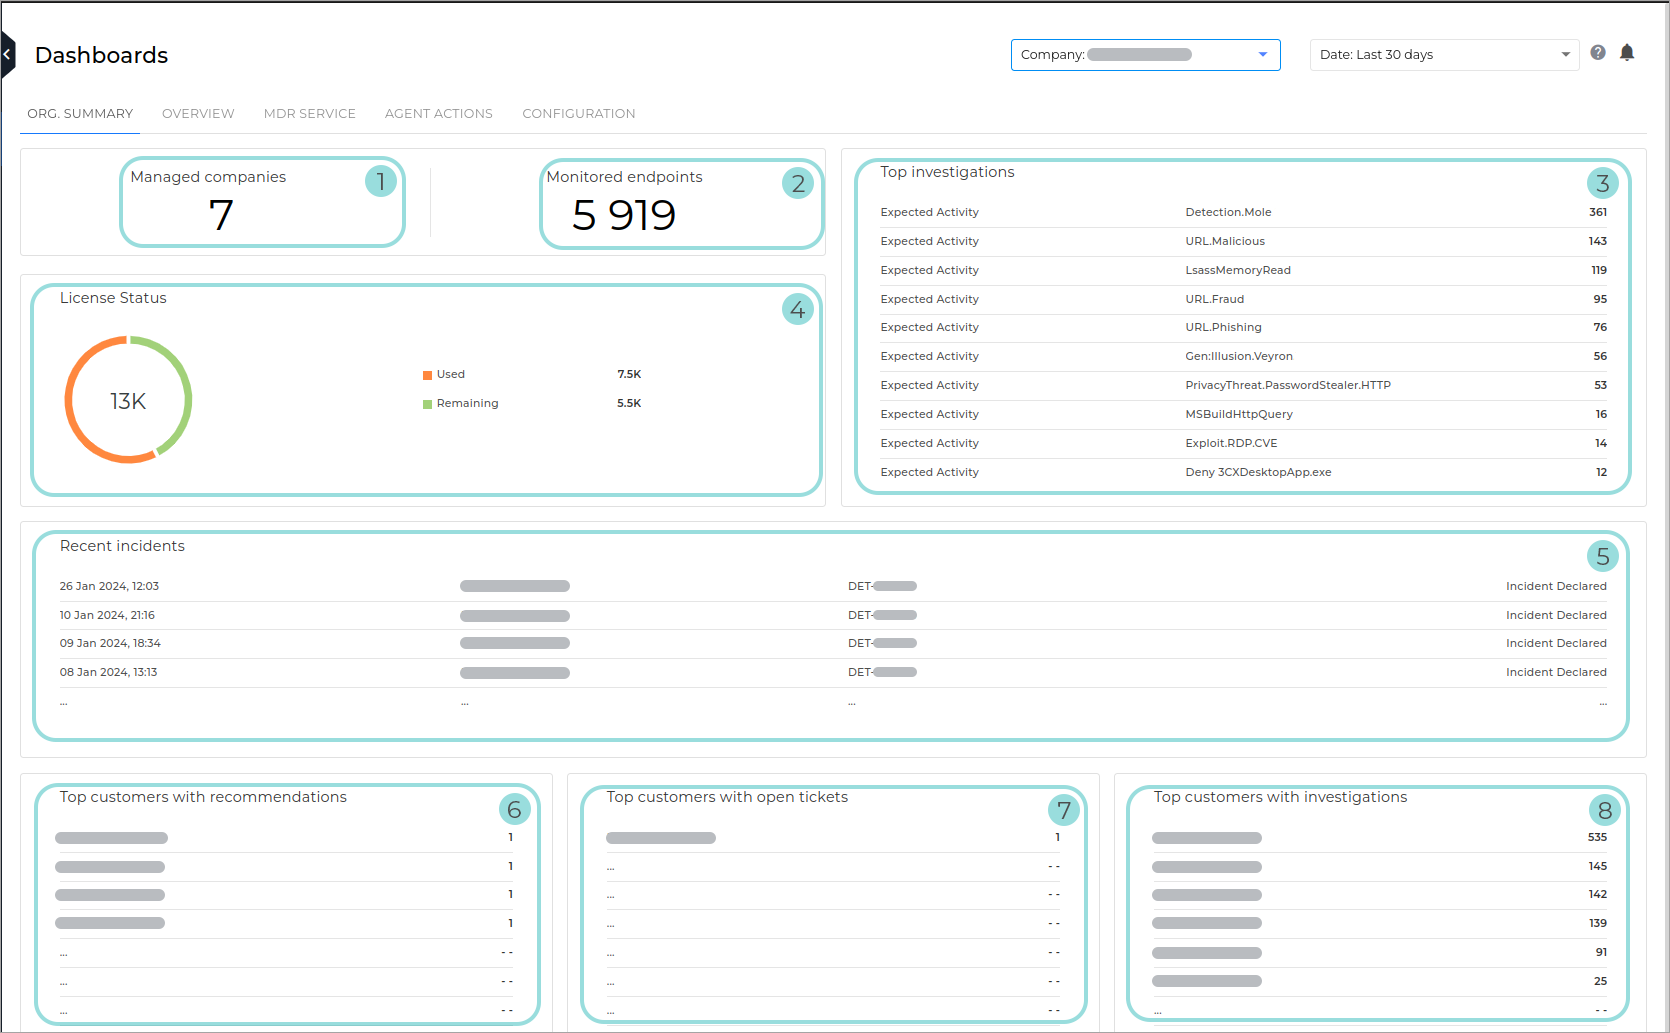Open the notifications bell icon
The height and width of the screenshot is (1033, 1670).
click(x=1627, y=52)
